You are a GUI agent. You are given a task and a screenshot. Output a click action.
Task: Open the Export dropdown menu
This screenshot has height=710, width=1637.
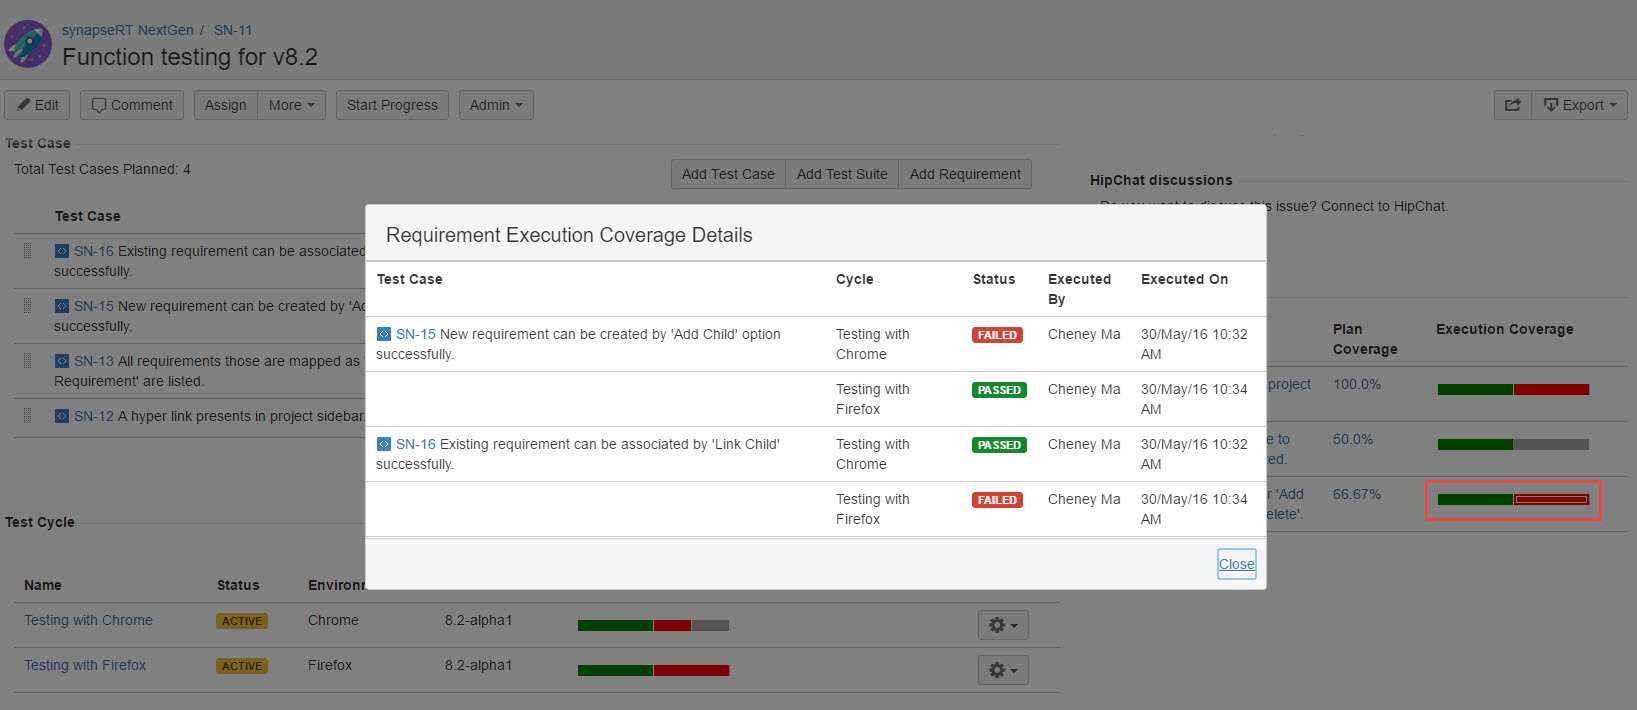pyautogui.click(x=1580, y=105)
